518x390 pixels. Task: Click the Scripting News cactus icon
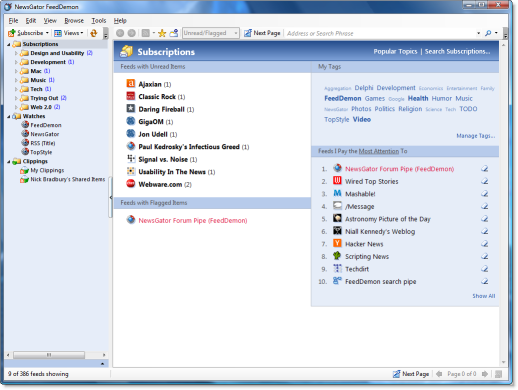(337, 256)
